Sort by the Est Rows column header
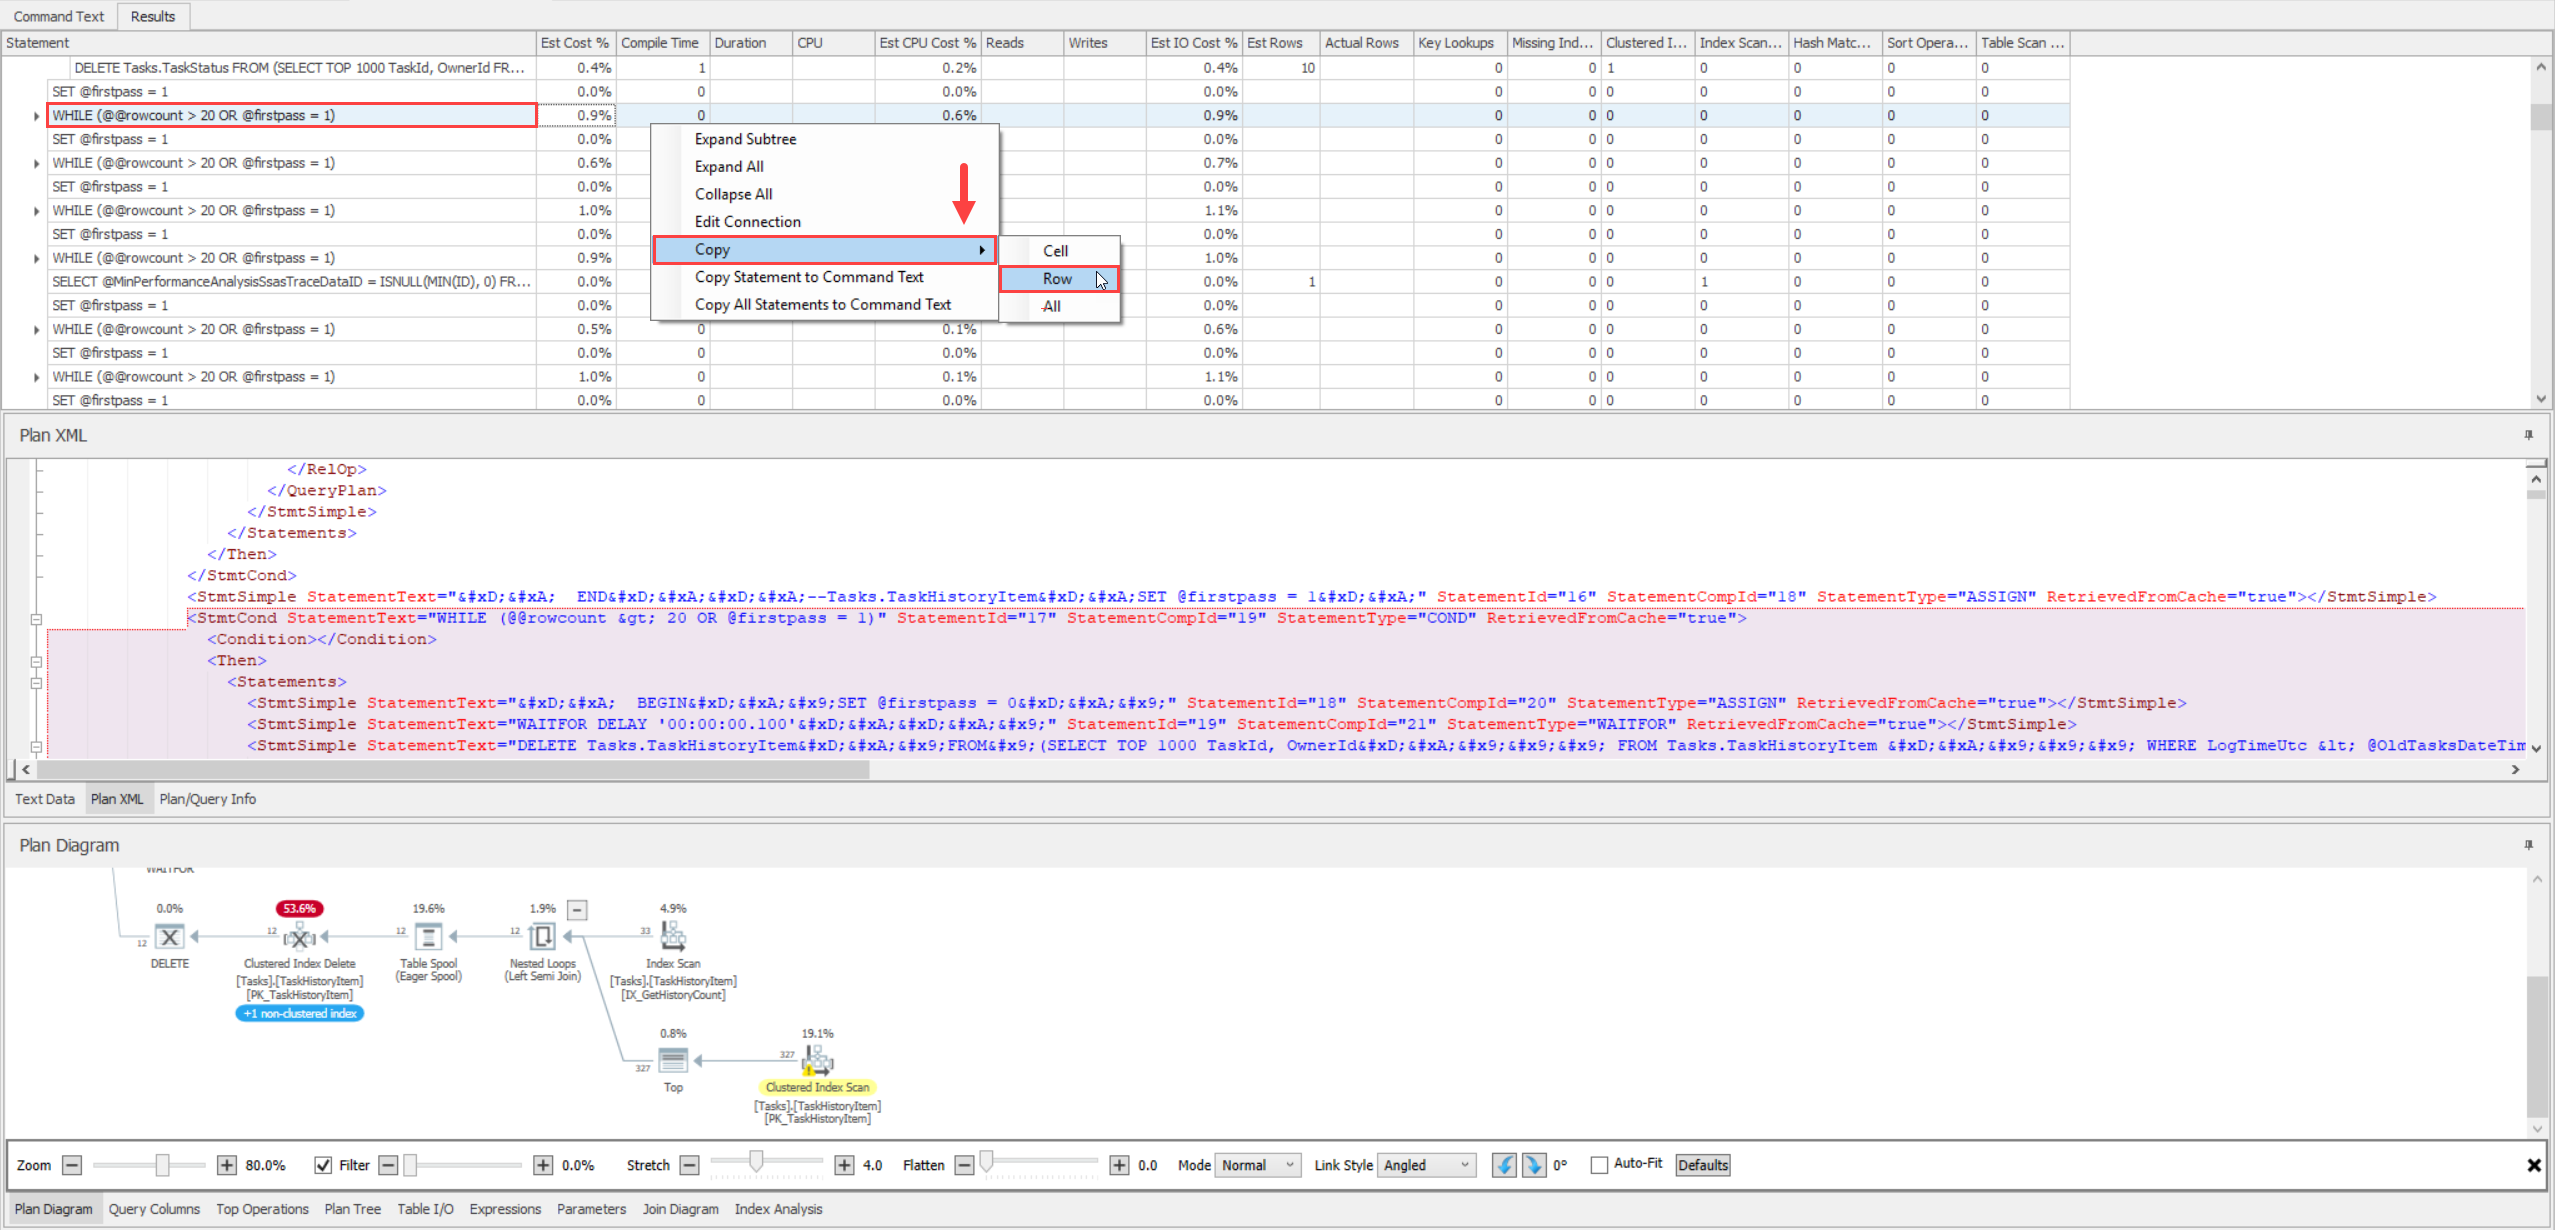2555x1230 pixels. tap(1281, 43)
